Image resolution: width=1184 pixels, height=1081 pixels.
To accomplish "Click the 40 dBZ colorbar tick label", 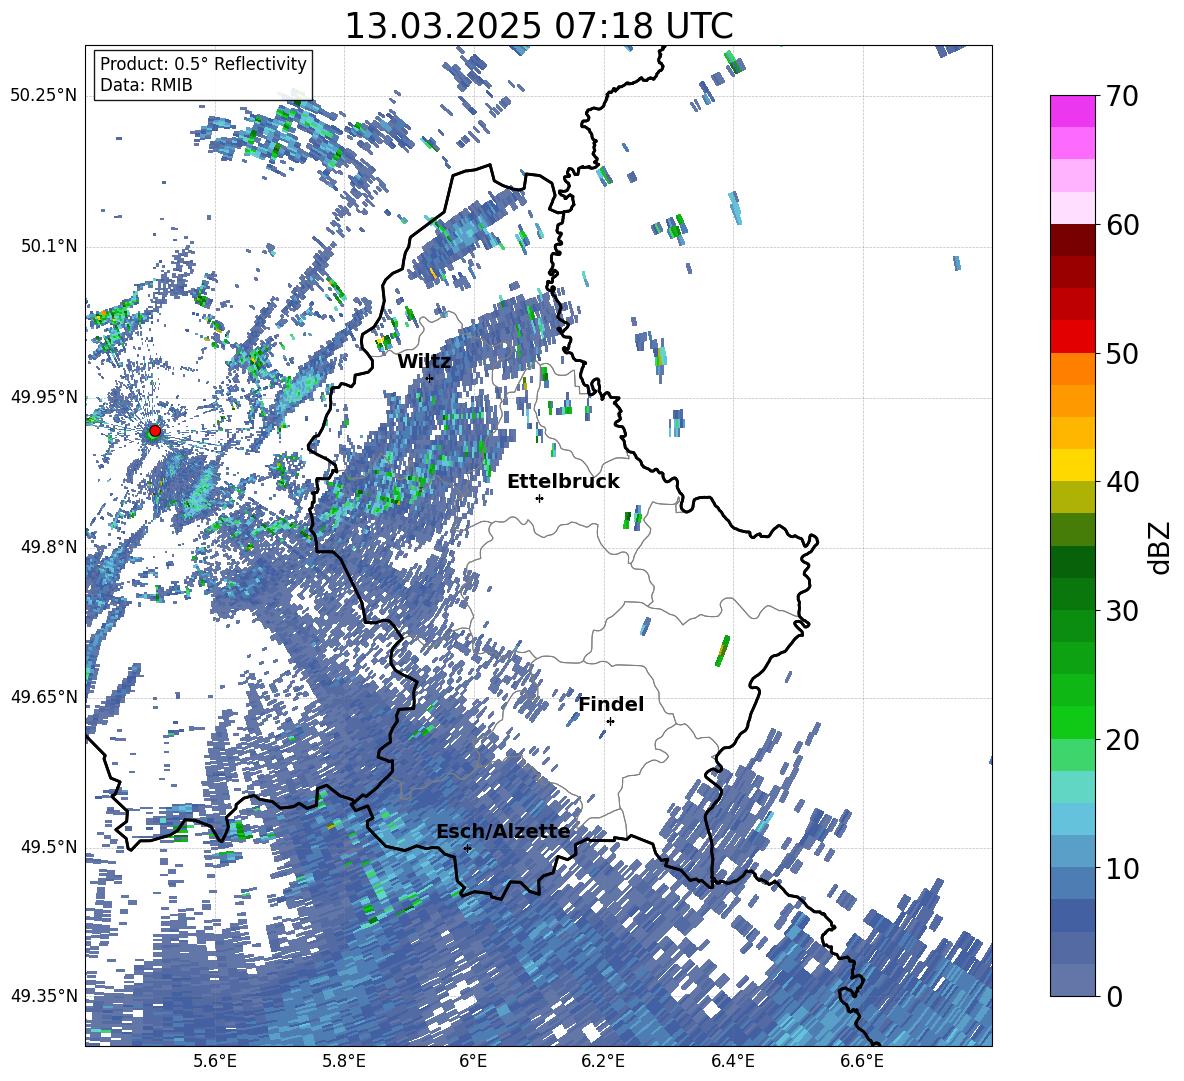I will [x=1122, y=482].
